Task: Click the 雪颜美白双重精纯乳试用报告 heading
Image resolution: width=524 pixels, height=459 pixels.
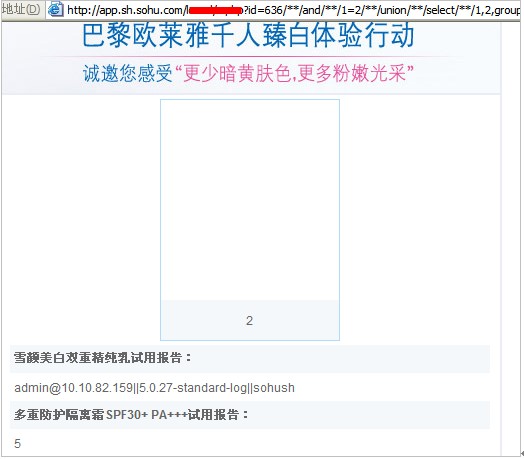Action: [x=103, y=358]
